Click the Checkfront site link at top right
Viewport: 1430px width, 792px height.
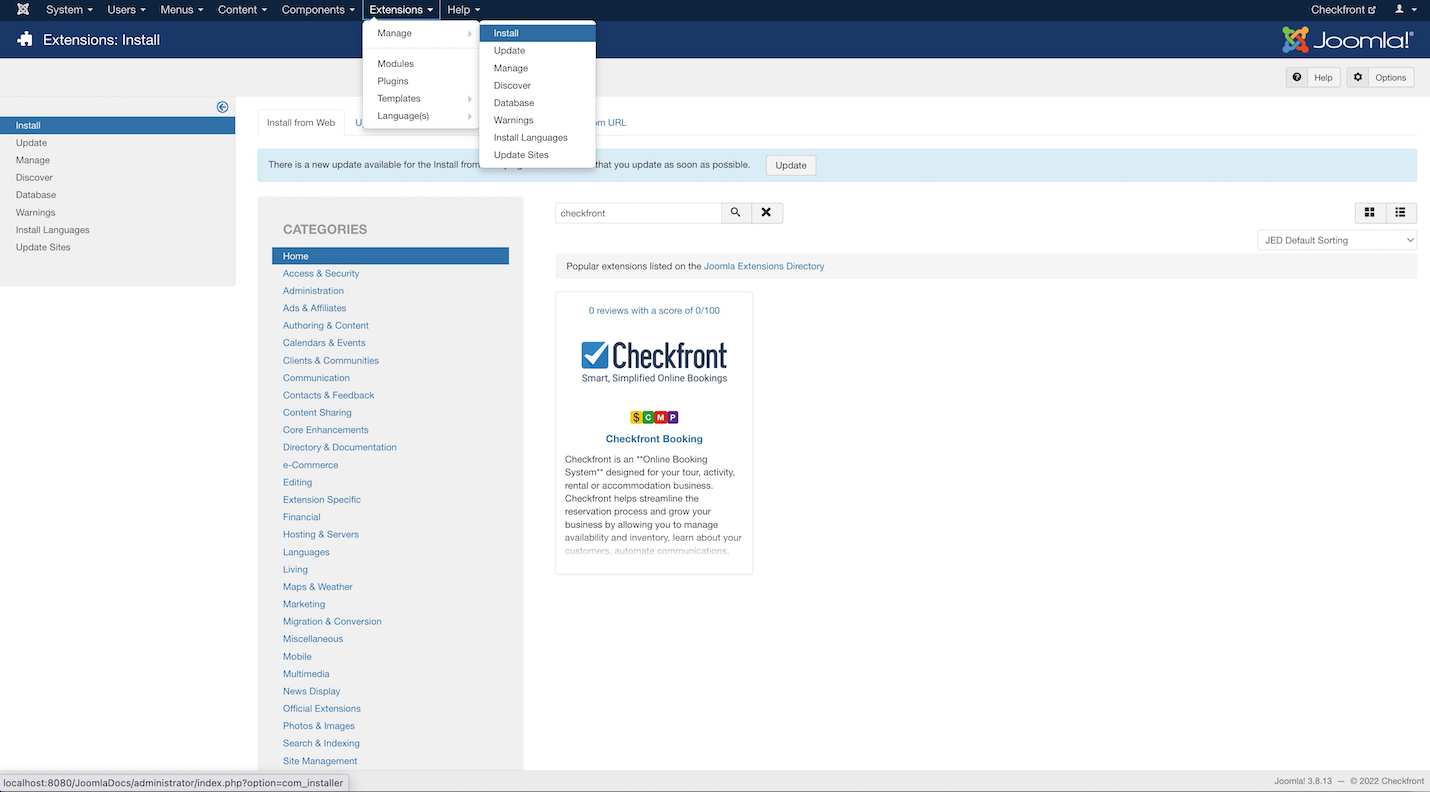tap(1343, 10)
